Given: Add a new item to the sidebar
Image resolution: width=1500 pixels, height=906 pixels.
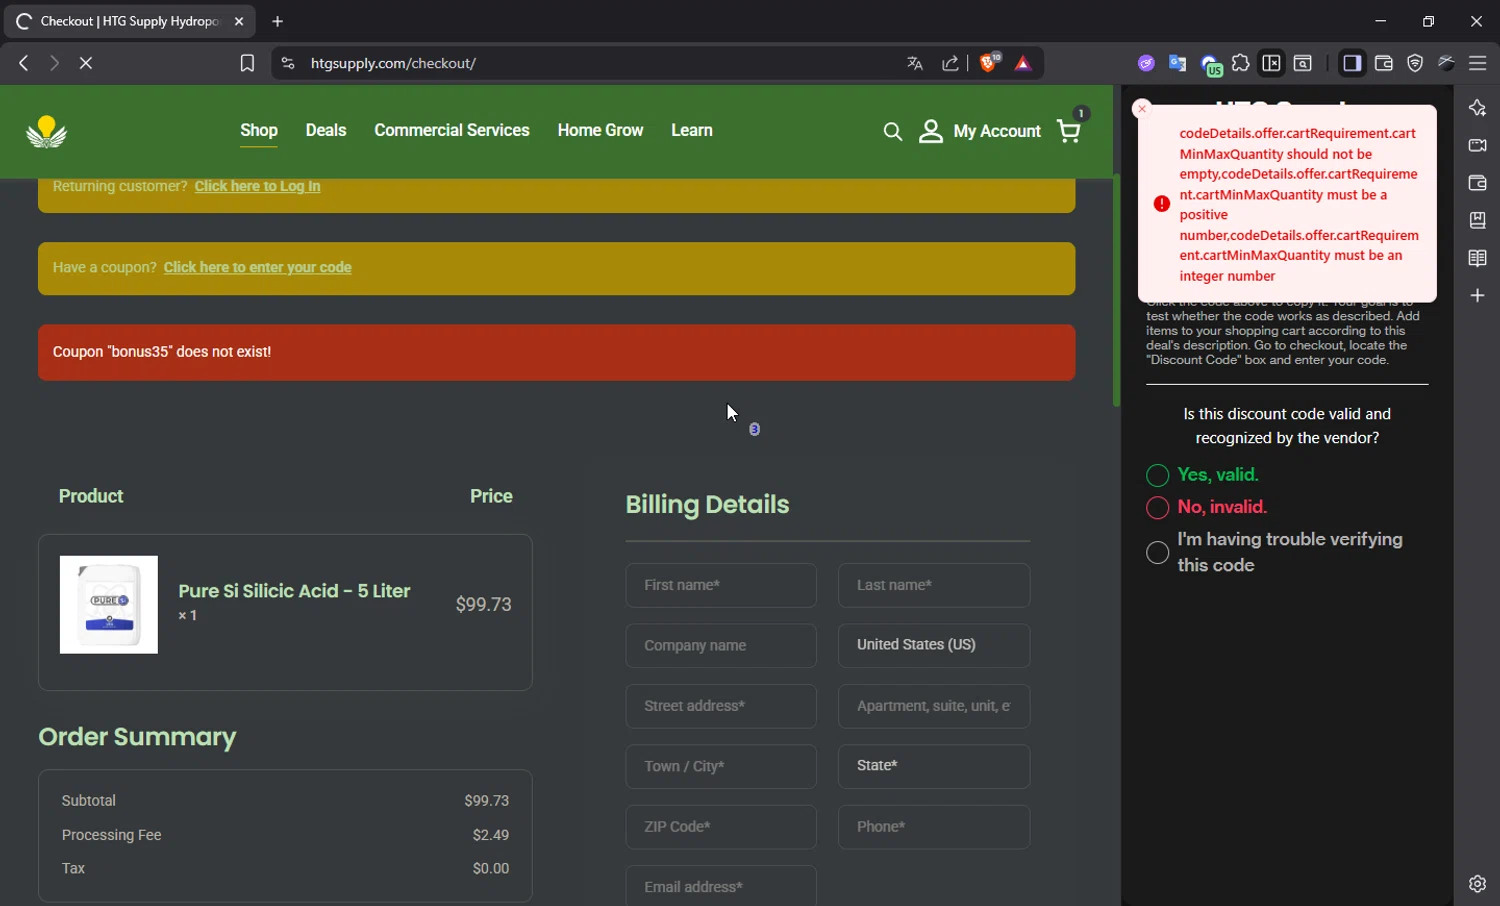Looking at the screenshot, I should pyautogui.click(x=1477, y=296).
